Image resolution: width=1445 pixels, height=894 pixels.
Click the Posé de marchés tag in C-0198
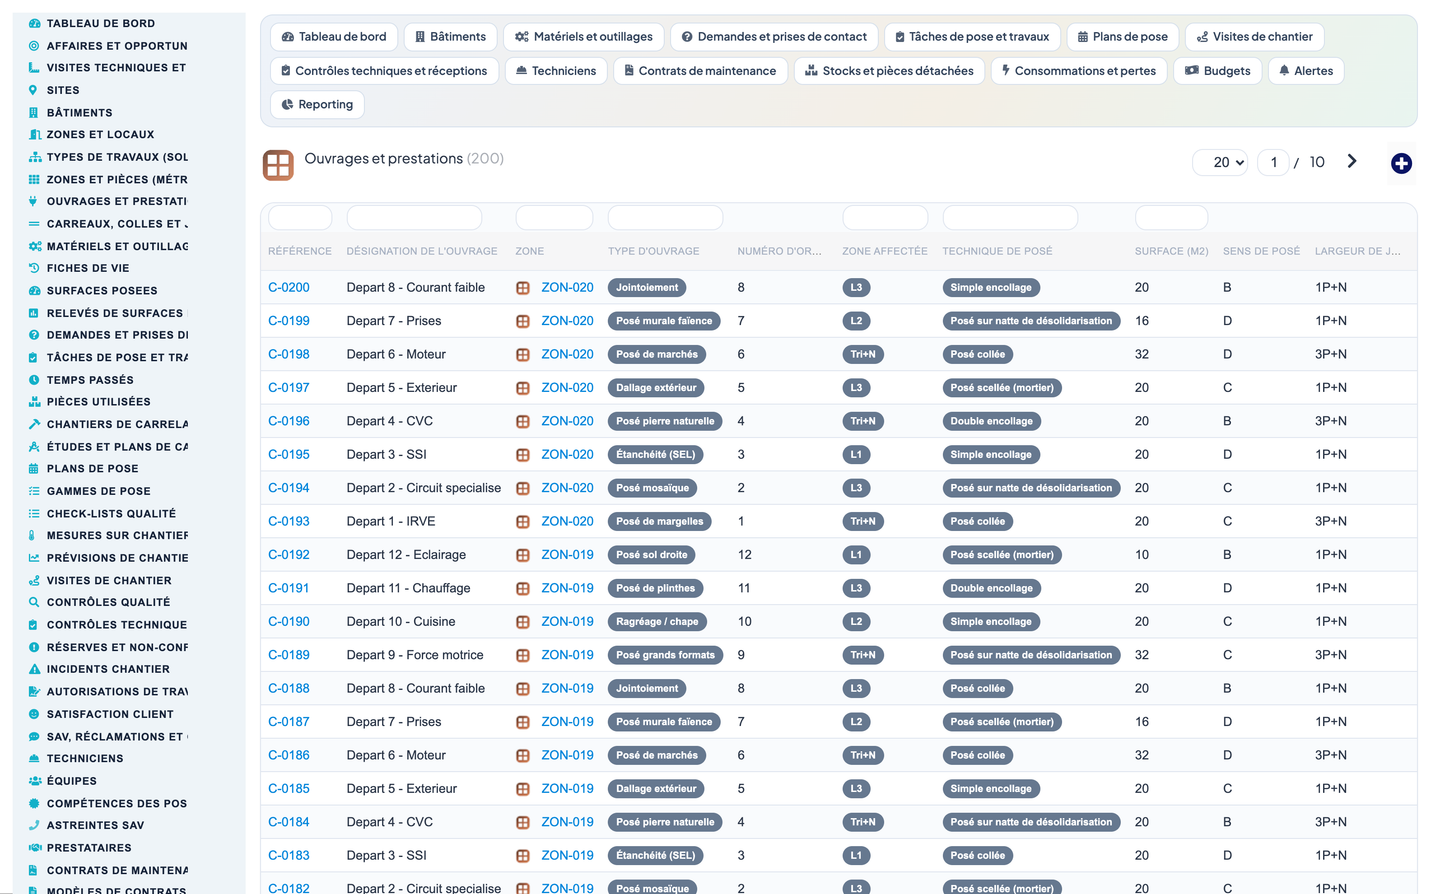pos(657,354)
